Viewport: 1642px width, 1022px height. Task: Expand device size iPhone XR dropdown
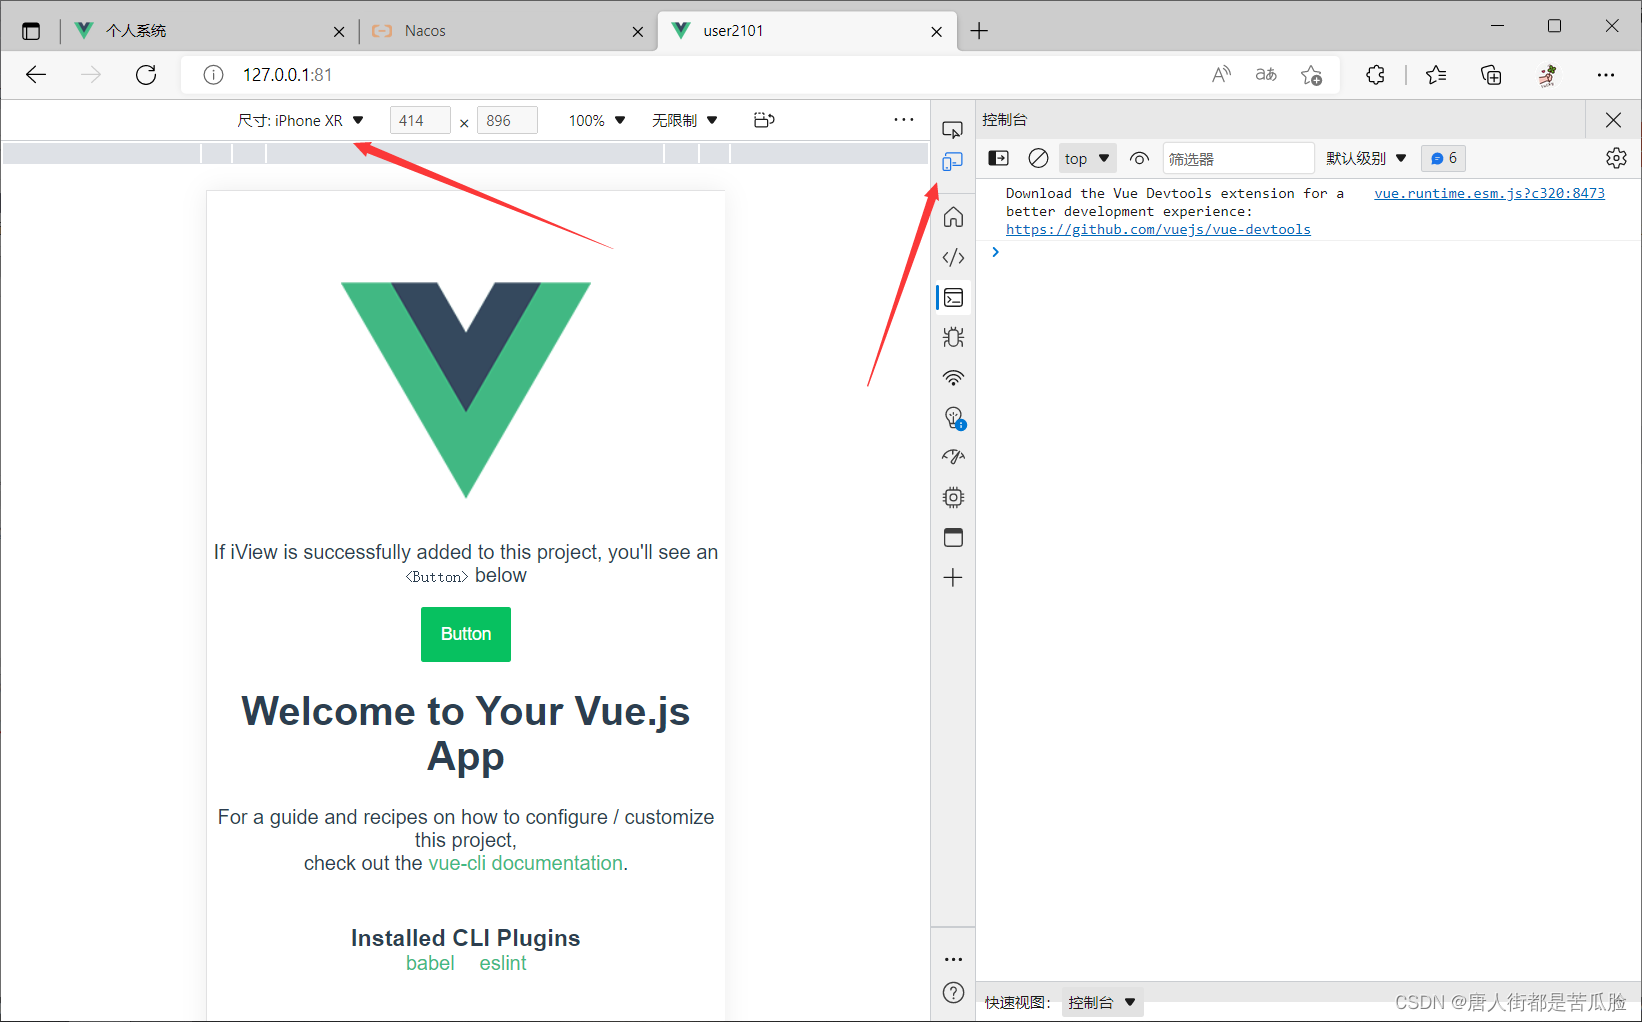[300, 120]
